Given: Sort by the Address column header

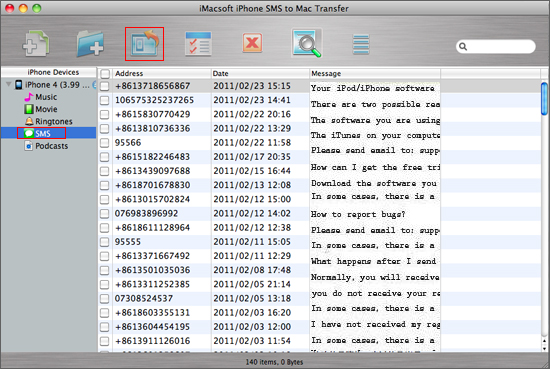Looking at the screenshot, I should [x=162, y=74].
